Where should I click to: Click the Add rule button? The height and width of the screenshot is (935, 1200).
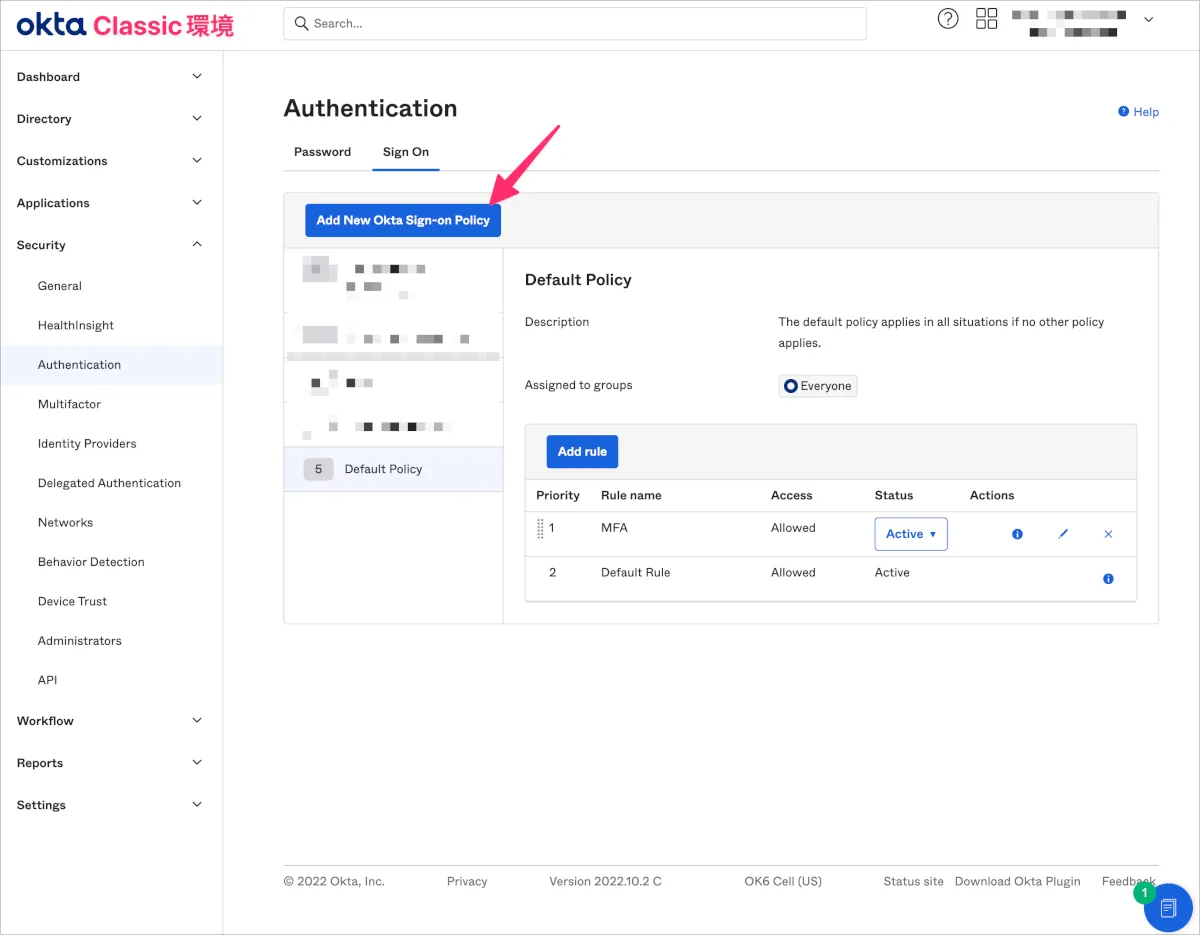click(x=582, y=452)
